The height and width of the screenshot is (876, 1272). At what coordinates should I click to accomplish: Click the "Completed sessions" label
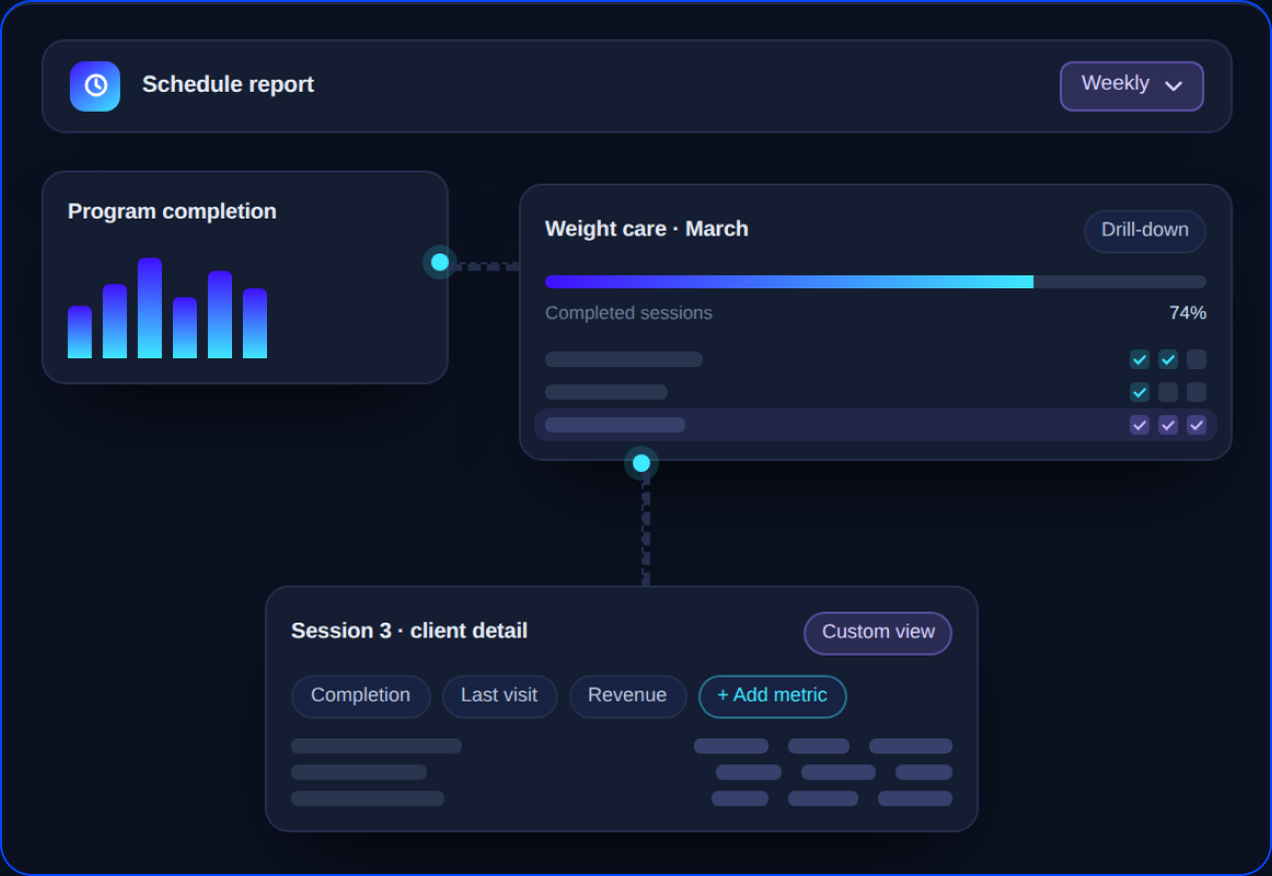coord(629,313)
